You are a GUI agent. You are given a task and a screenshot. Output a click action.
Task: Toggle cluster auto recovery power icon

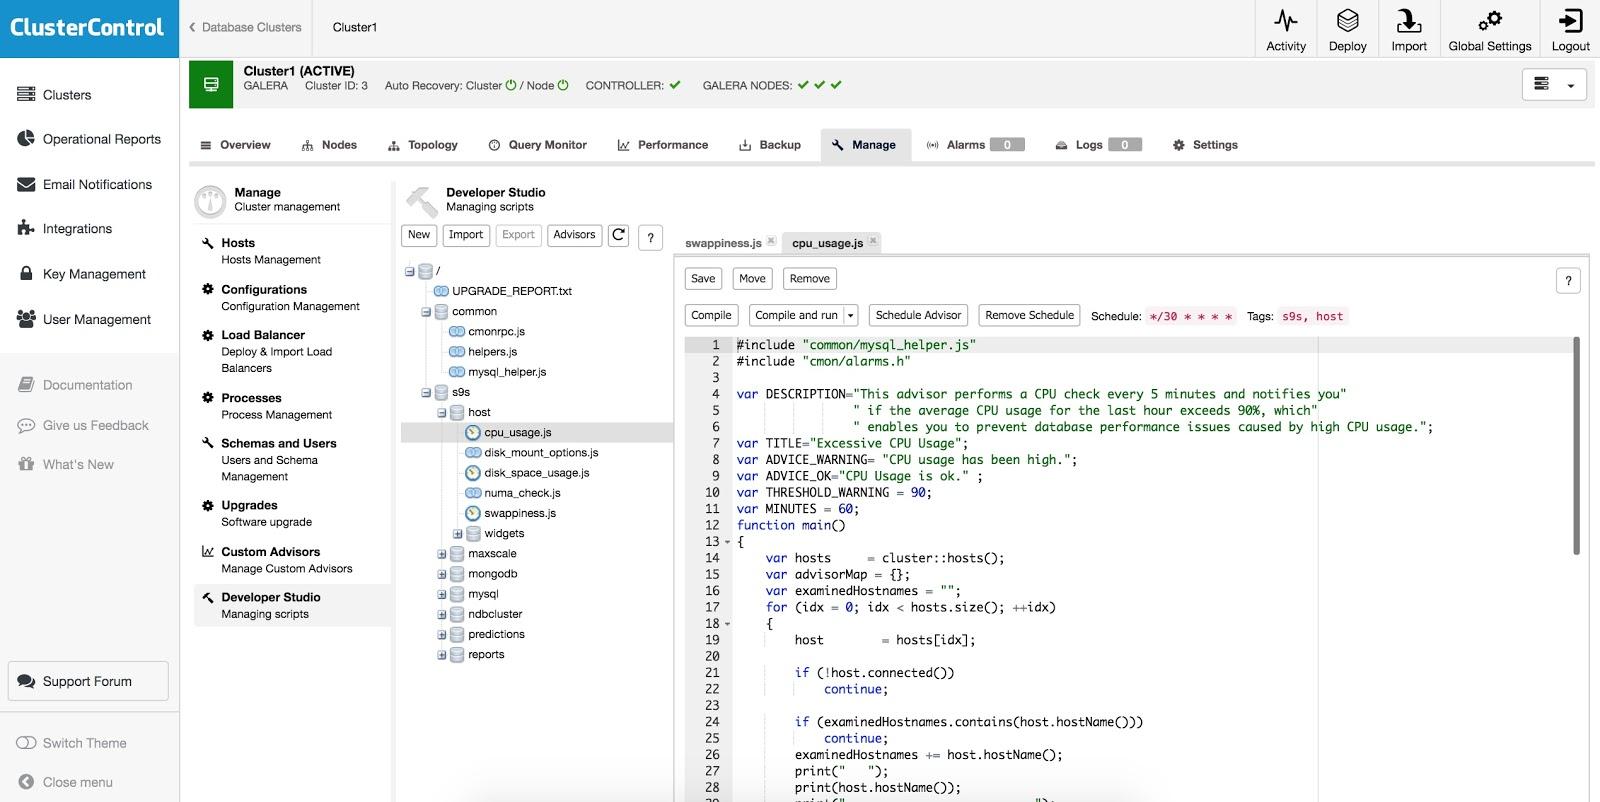[511, 85]
